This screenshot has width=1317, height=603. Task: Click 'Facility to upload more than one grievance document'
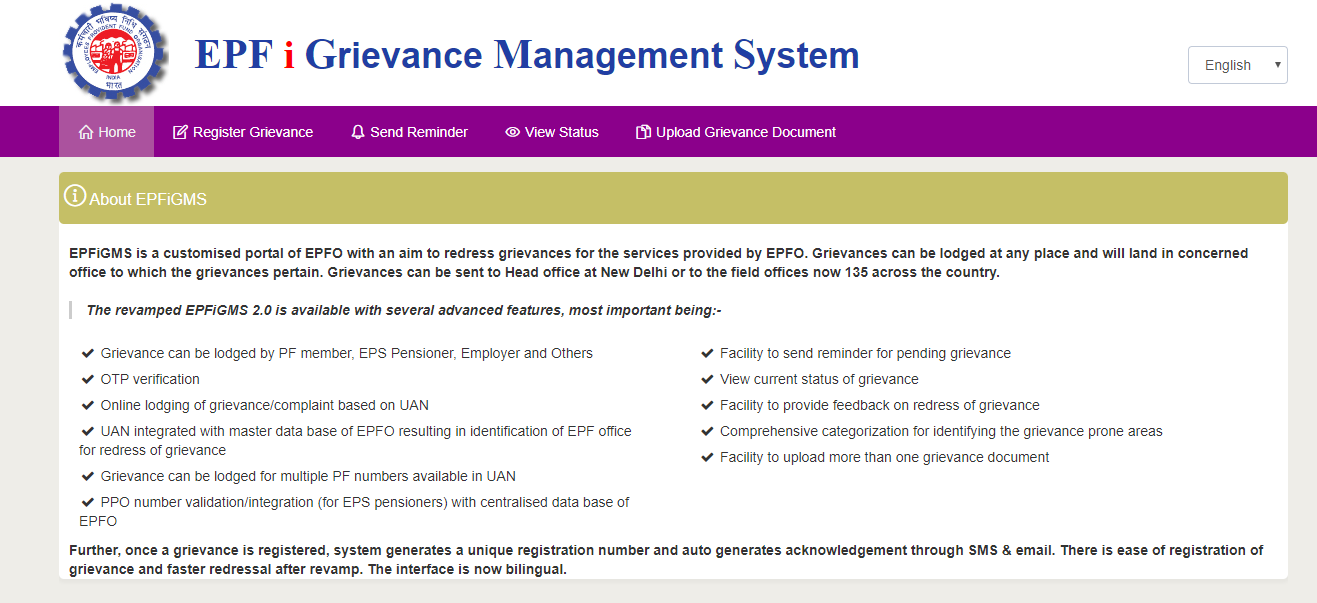click(x=885, y=457)
